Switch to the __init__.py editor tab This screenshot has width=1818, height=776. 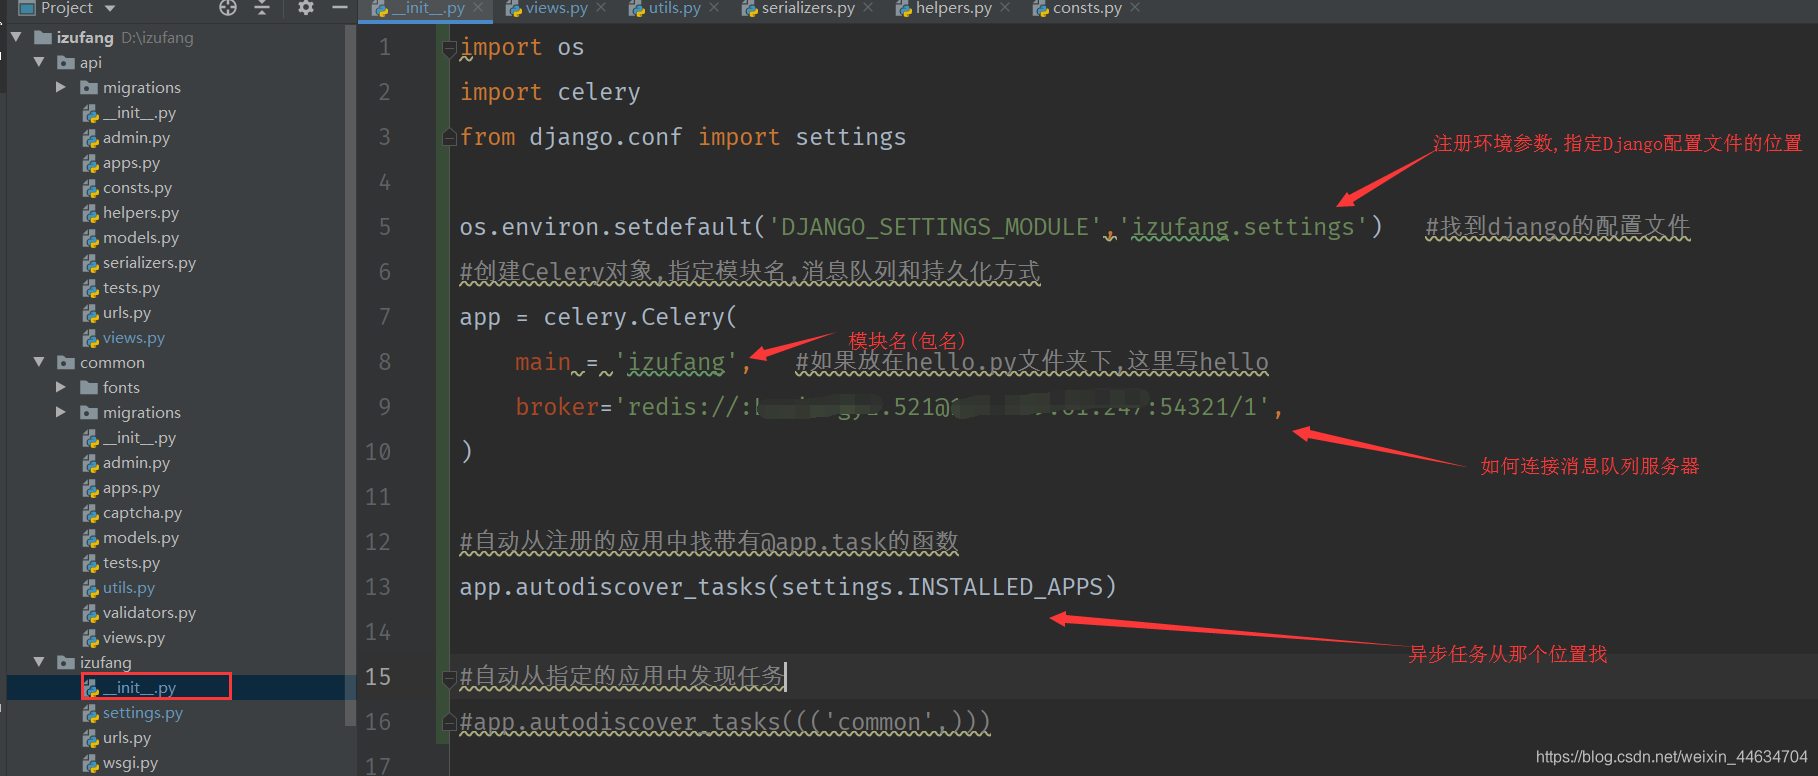(428, 8)
